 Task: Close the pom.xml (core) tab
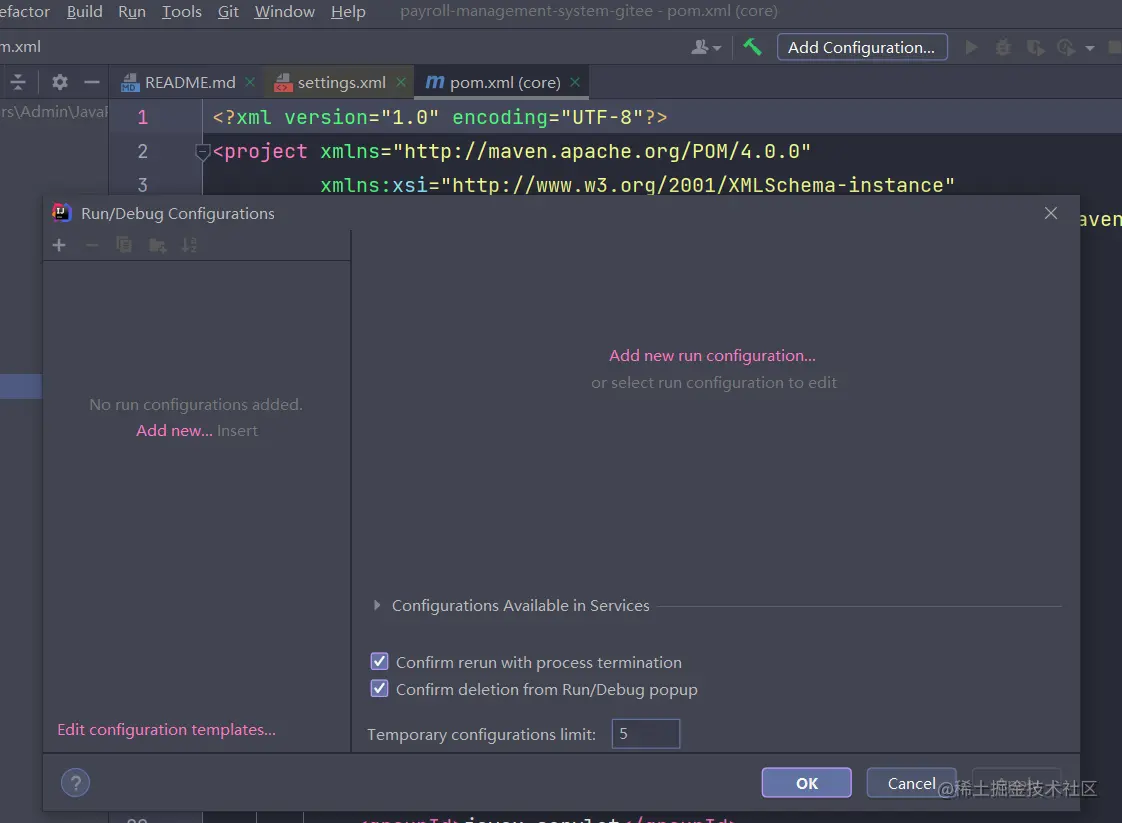coord(575,82)
